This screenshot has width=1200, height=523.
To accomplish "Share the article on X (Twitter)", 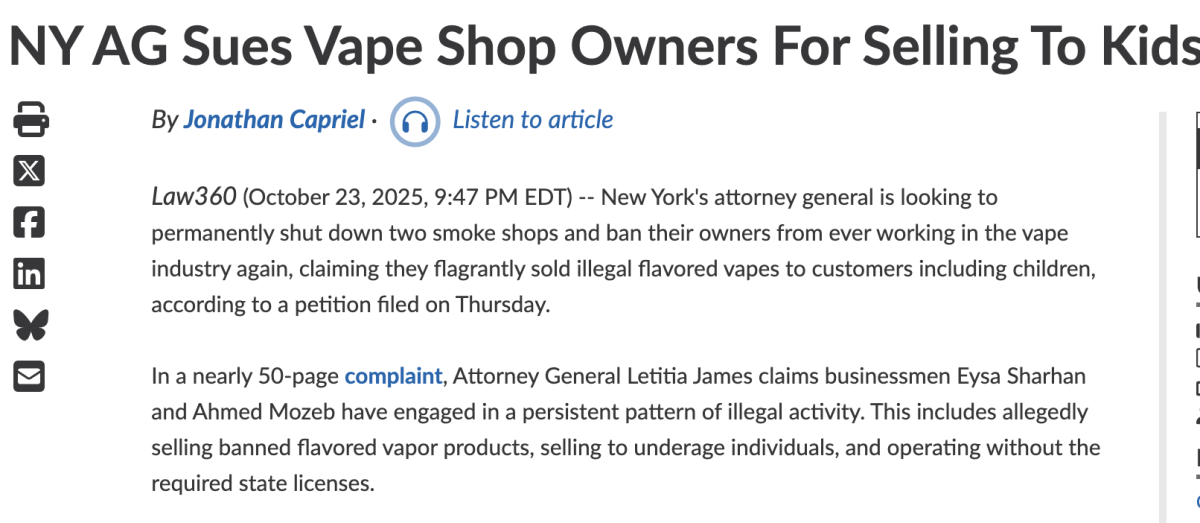I will [30, 170].
